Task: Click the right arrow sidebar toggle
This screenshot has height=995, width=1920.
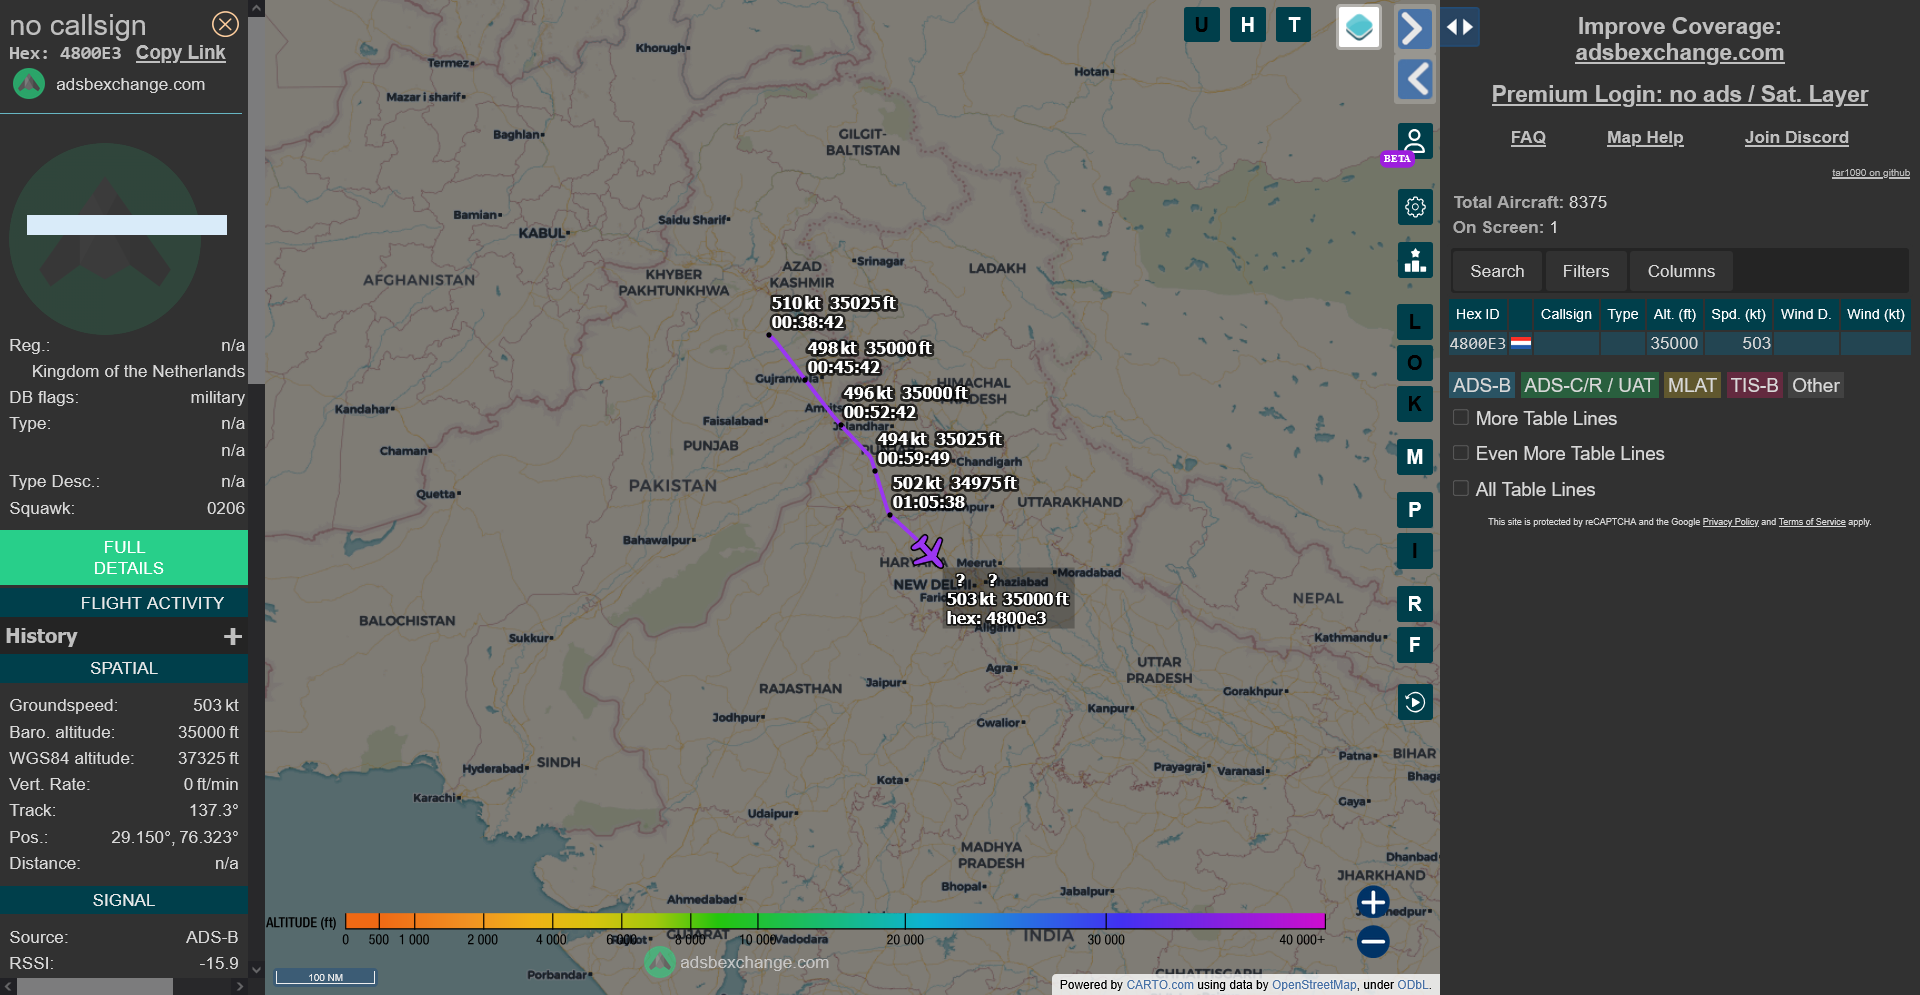Action: 1414,27
